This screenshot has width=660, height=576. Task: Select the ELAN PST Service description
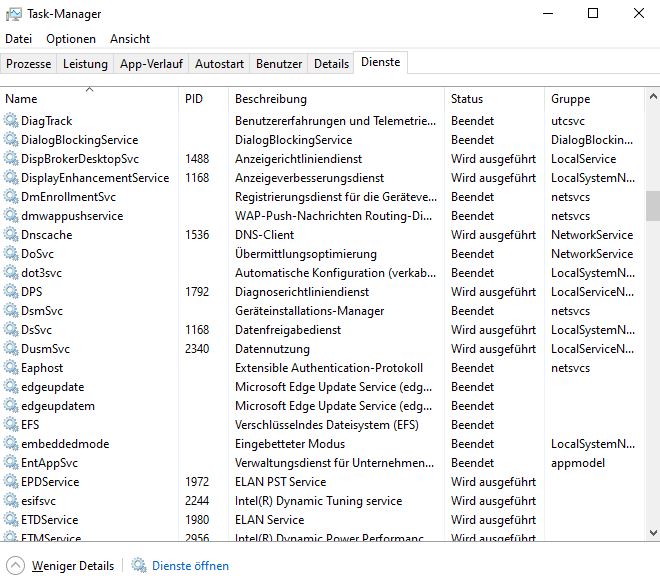[280, 481]
